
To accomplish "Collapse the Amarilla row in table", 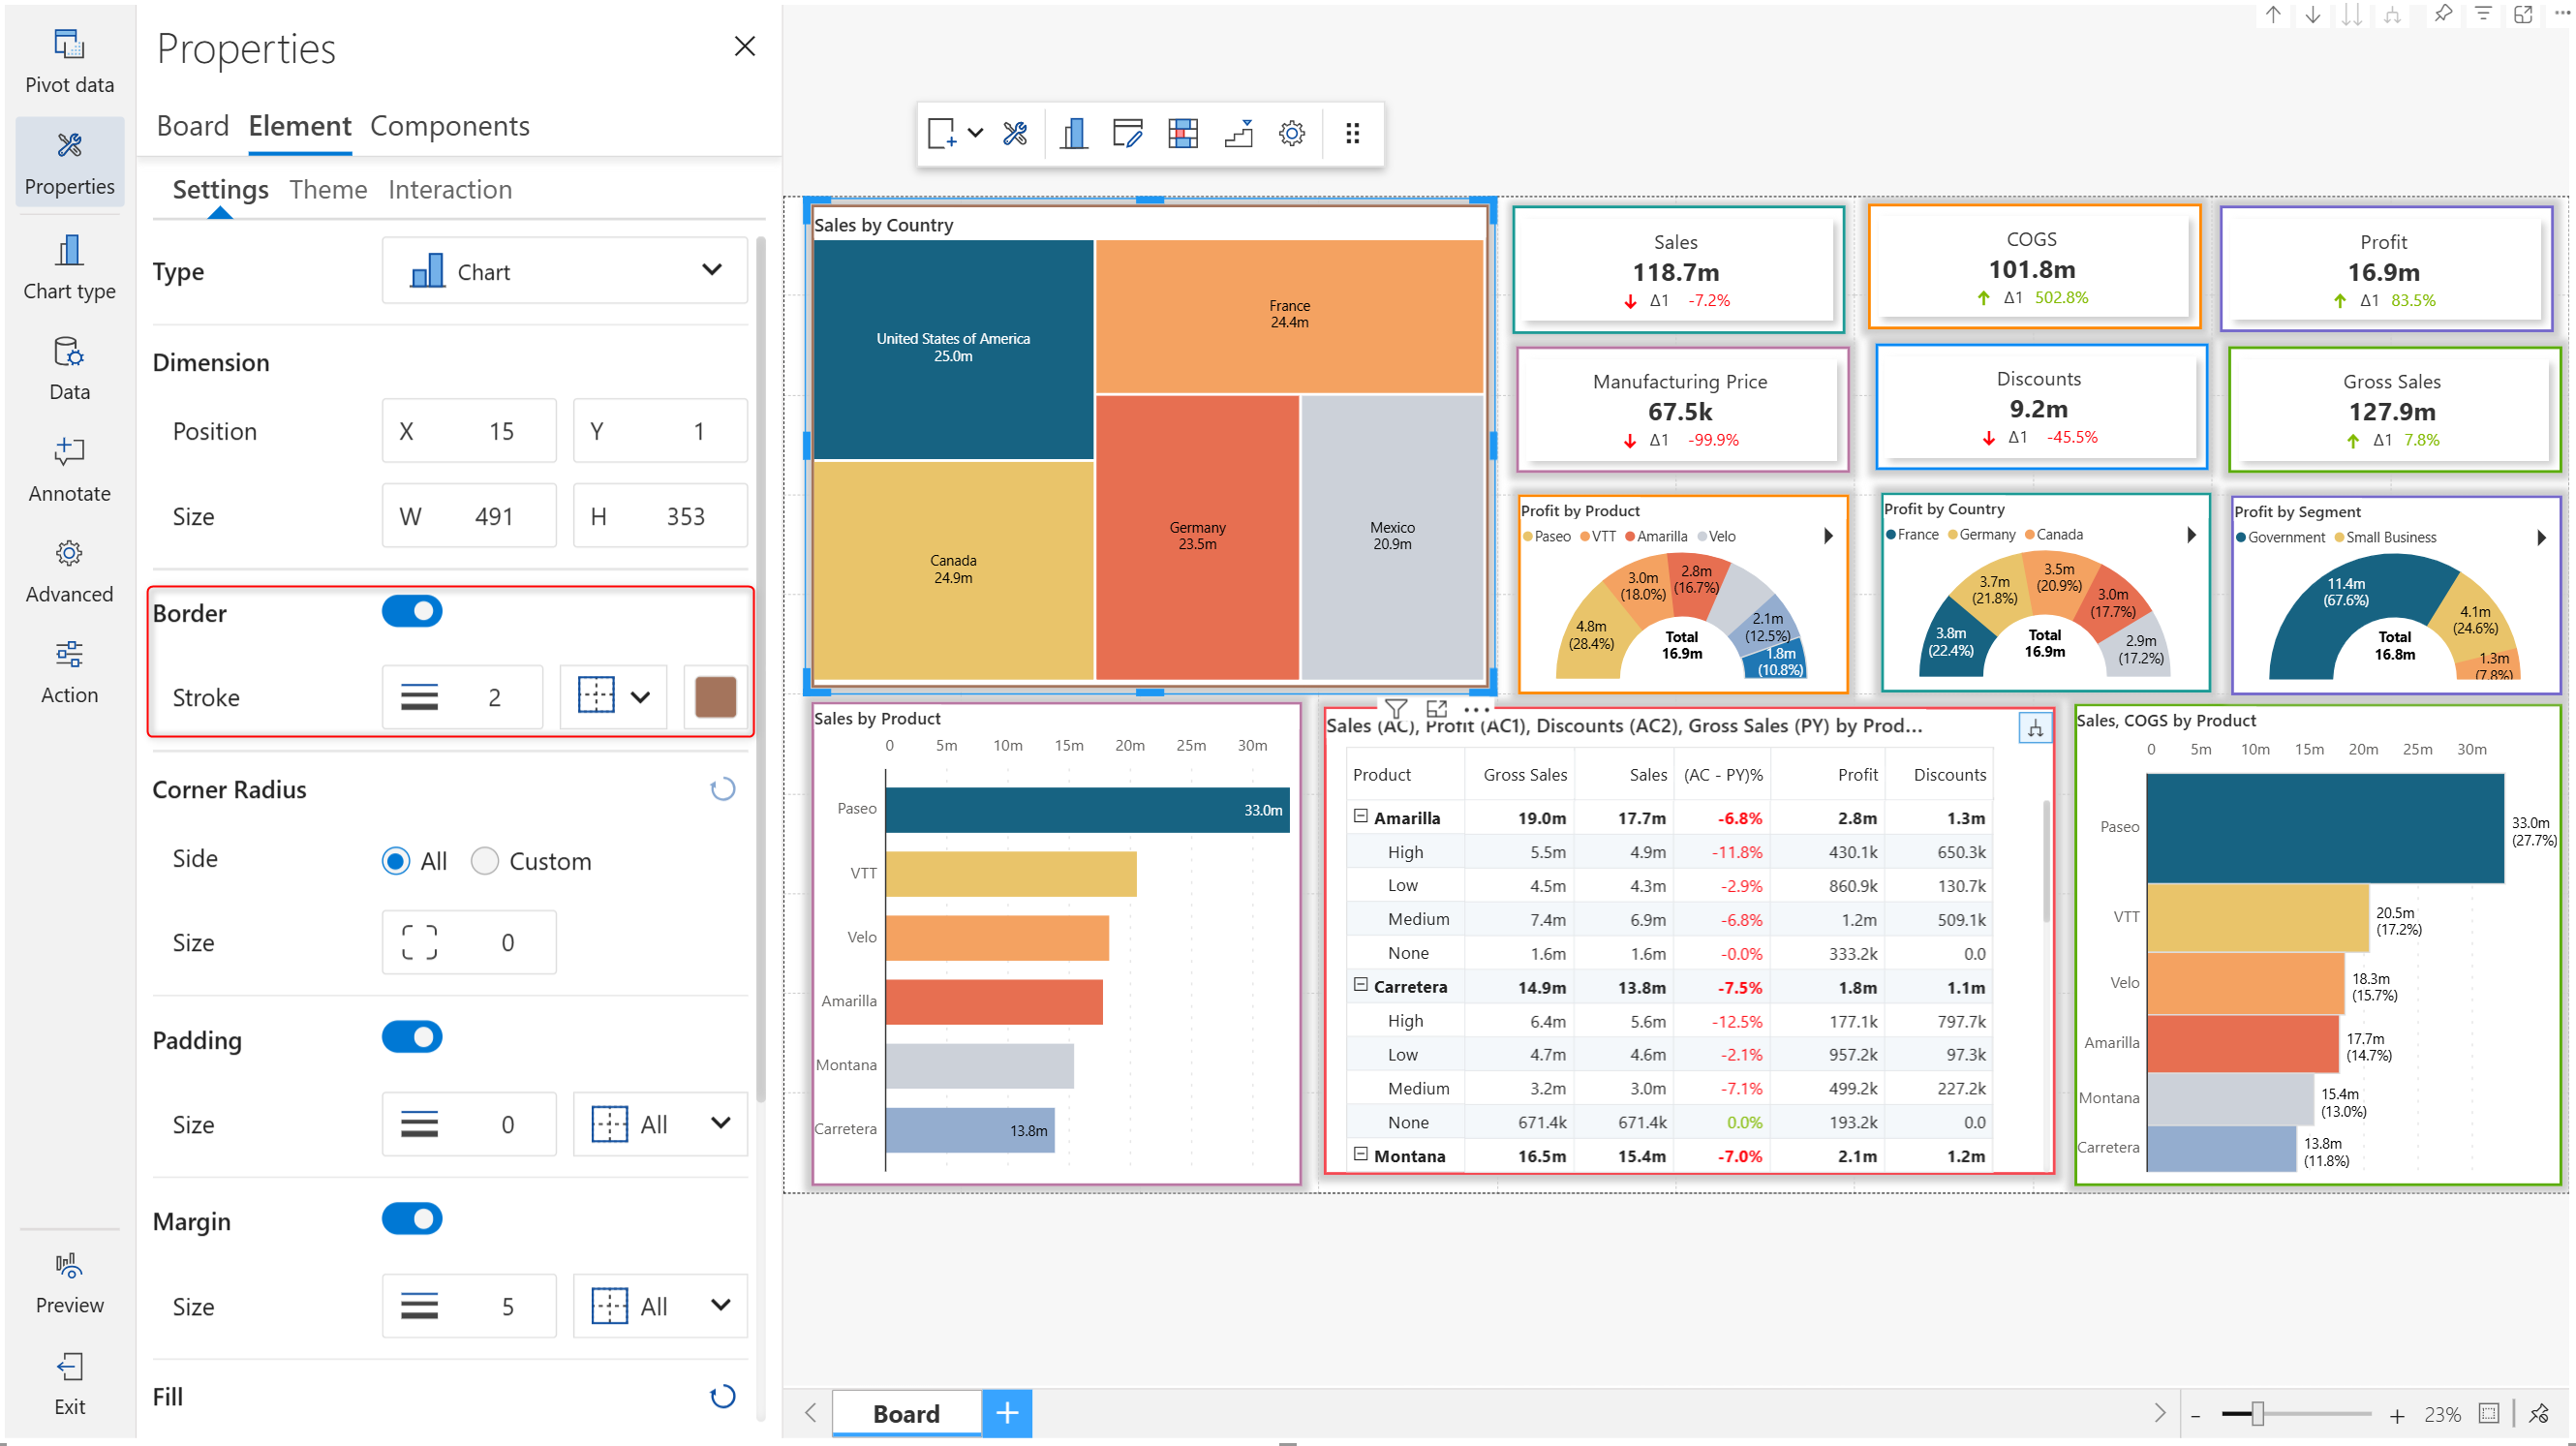I will [1360, 816].
